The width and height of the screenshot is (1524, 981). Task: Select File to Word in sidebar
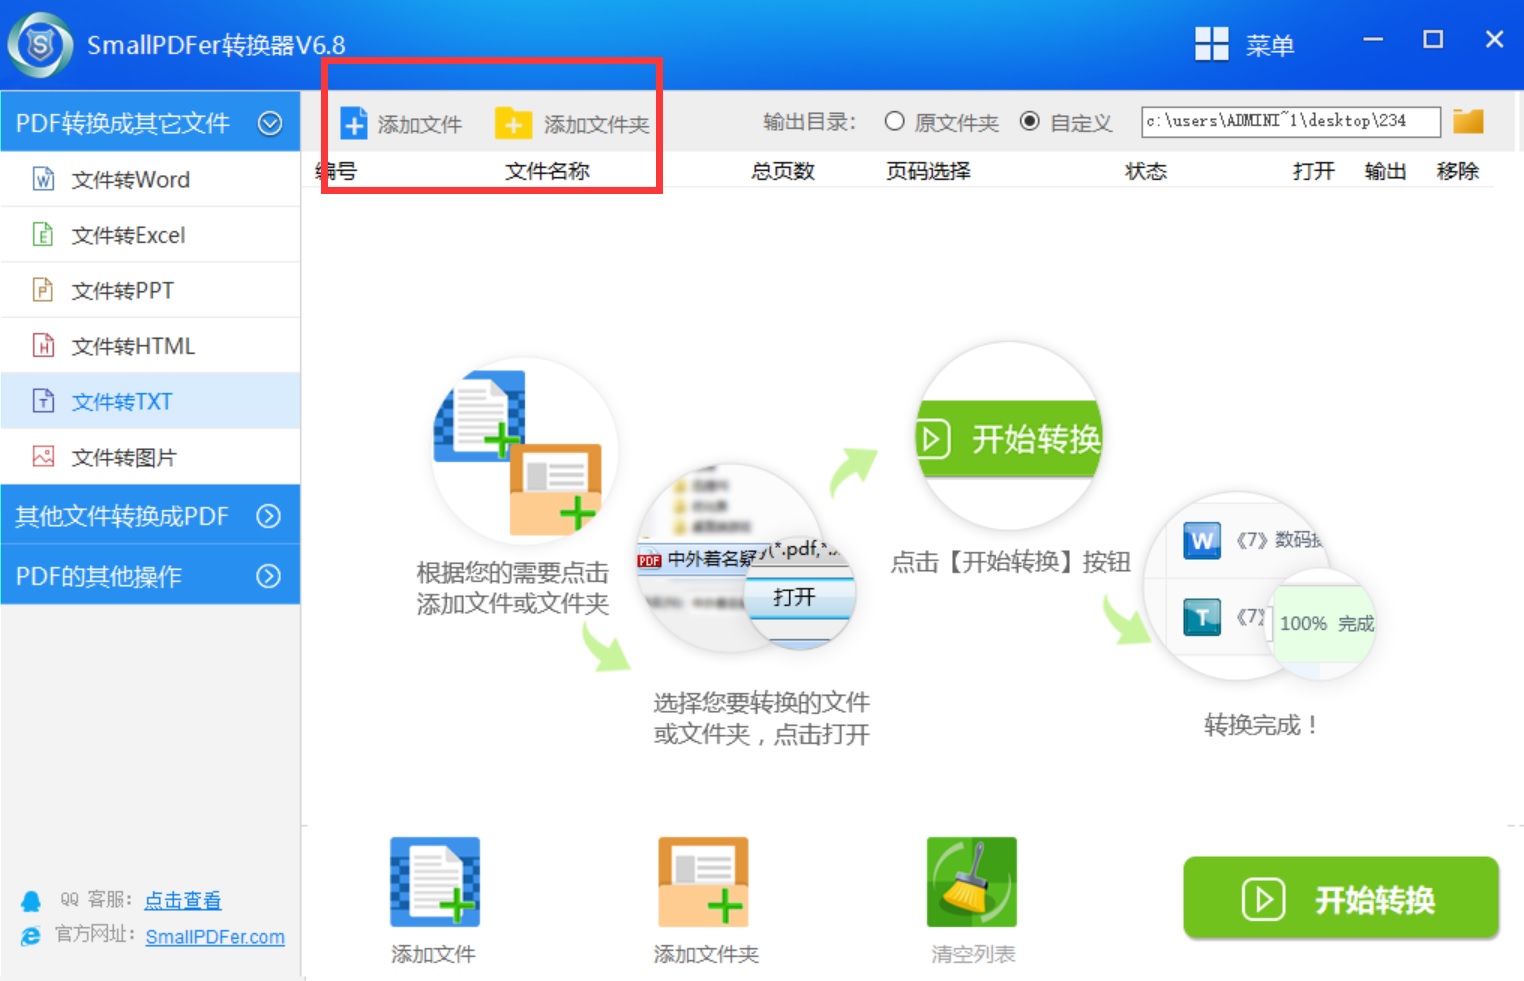click(x=130, y=180)
